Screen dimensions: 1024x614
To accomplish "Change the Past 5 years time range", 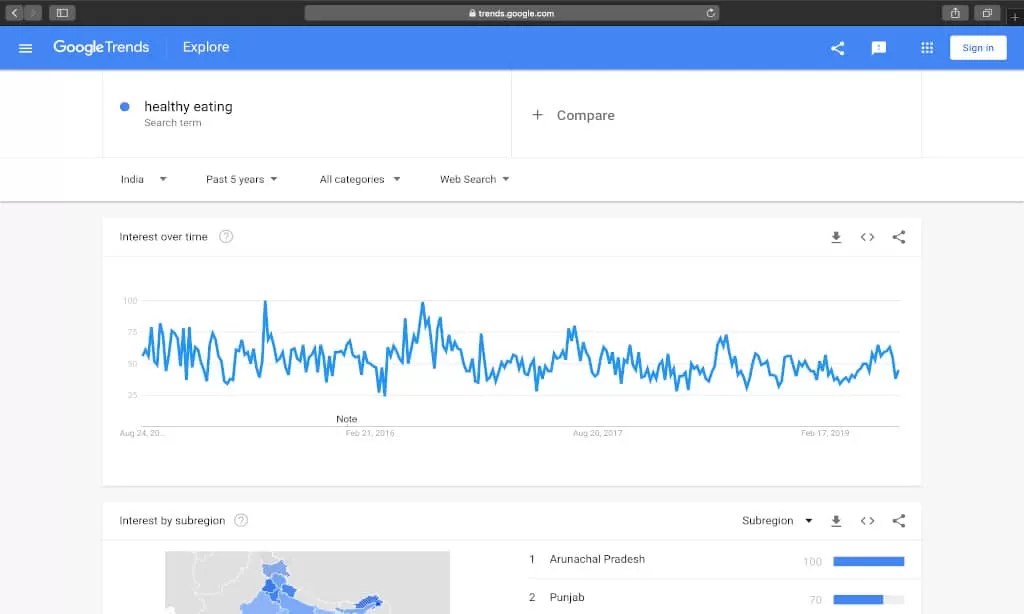I will click(241, 179).
